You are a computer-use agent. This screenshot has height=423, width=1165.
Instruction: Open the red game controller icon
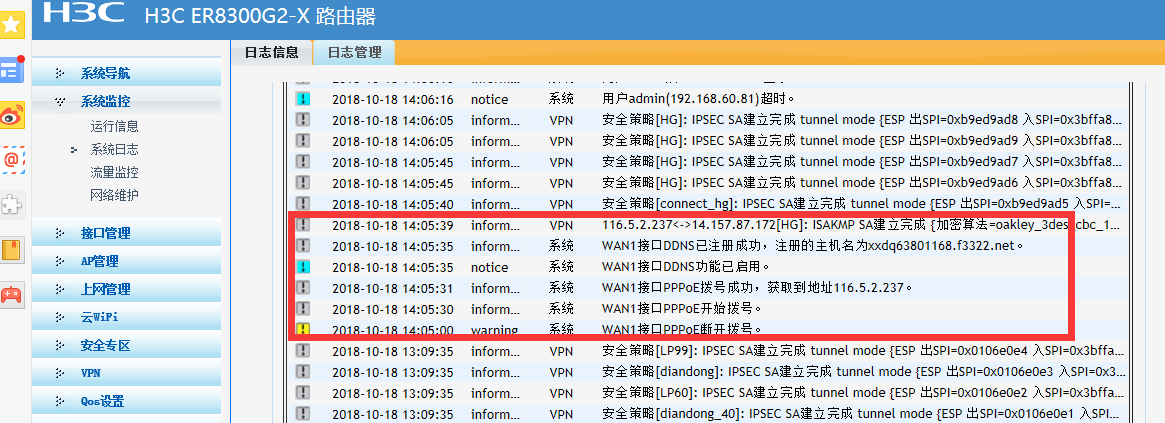(x=11, y=294)
